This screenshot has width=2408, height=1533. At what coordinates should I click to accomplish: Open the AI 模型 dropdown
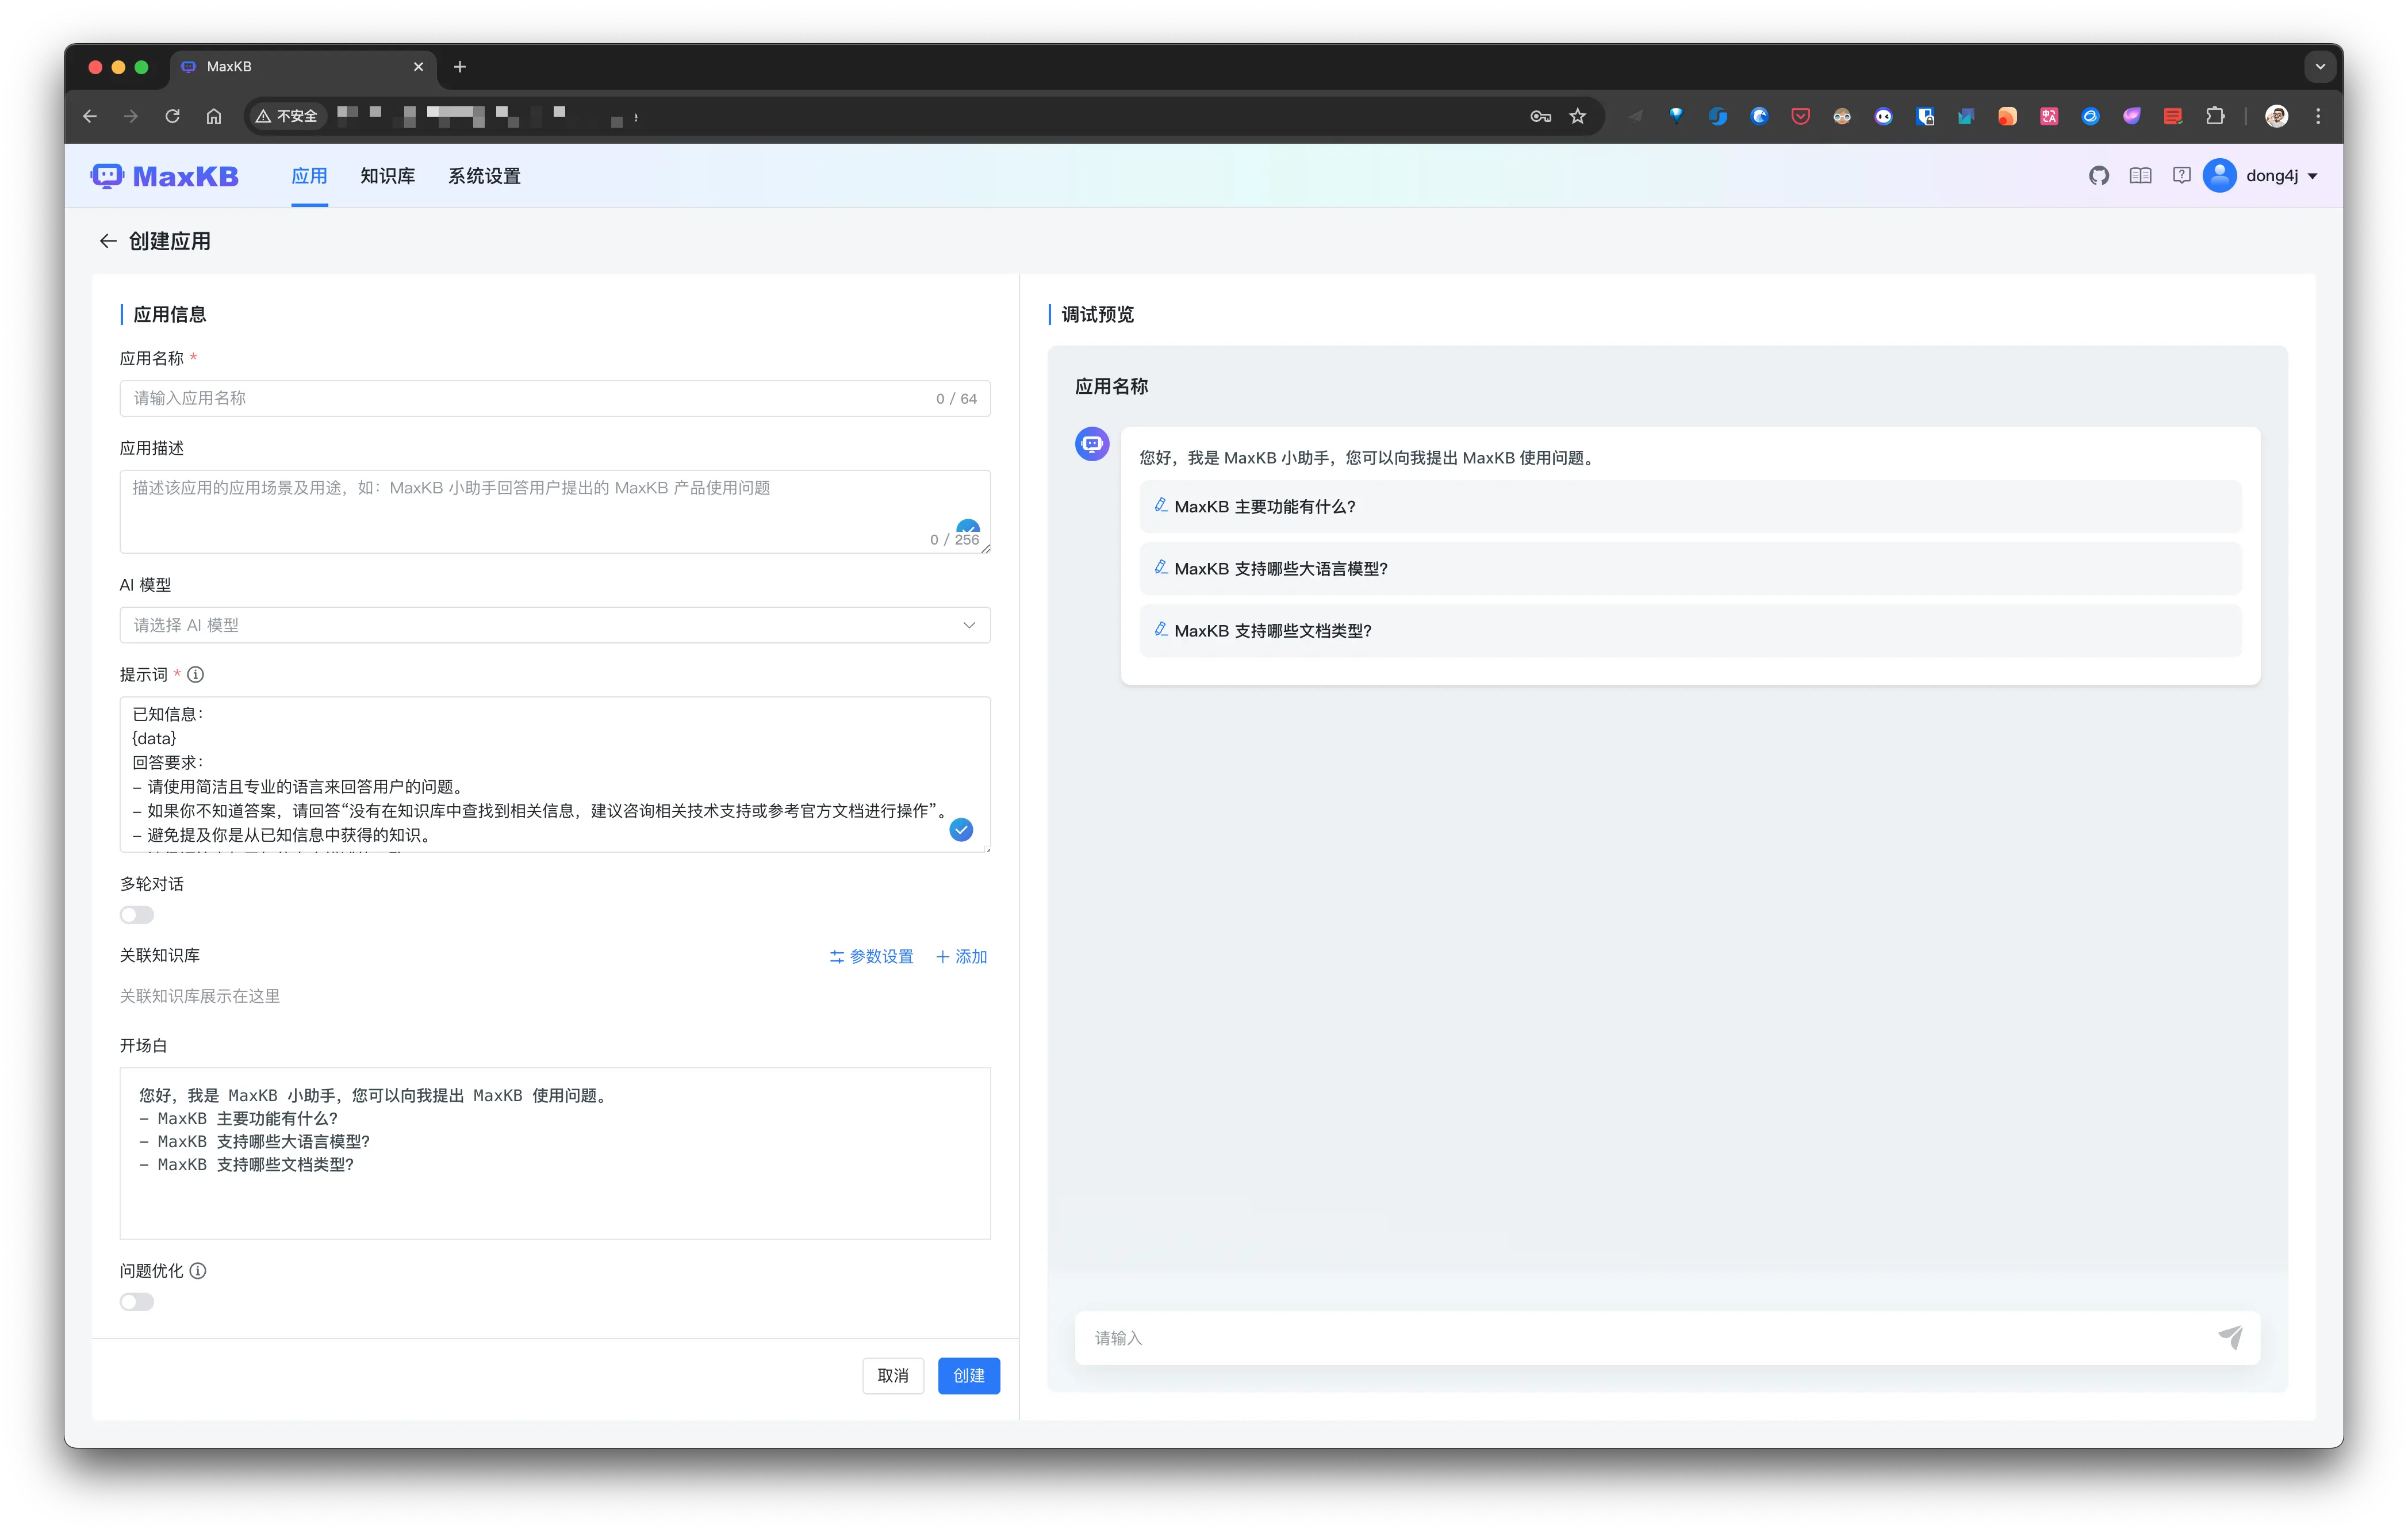coord(554,625)
